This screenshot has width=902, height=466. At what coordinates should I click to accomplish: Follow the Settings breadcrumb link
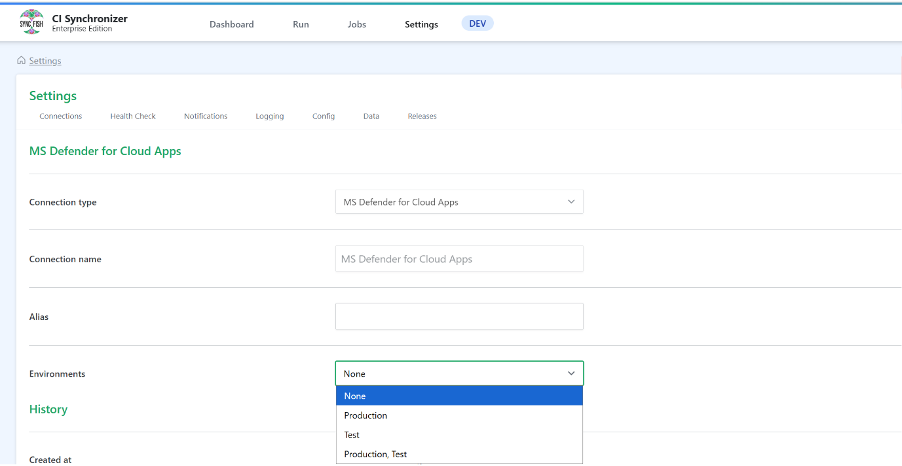point(45,60)
